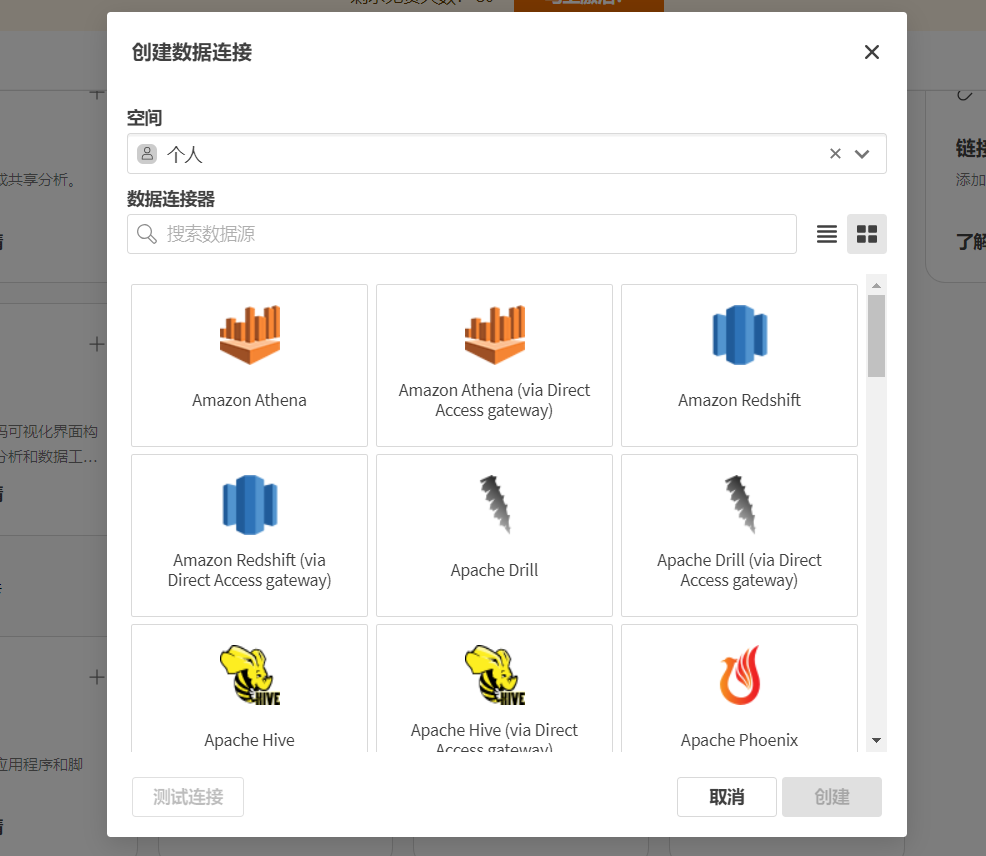Click the 创建 button
986x856 pixels.
coord(832,797)
